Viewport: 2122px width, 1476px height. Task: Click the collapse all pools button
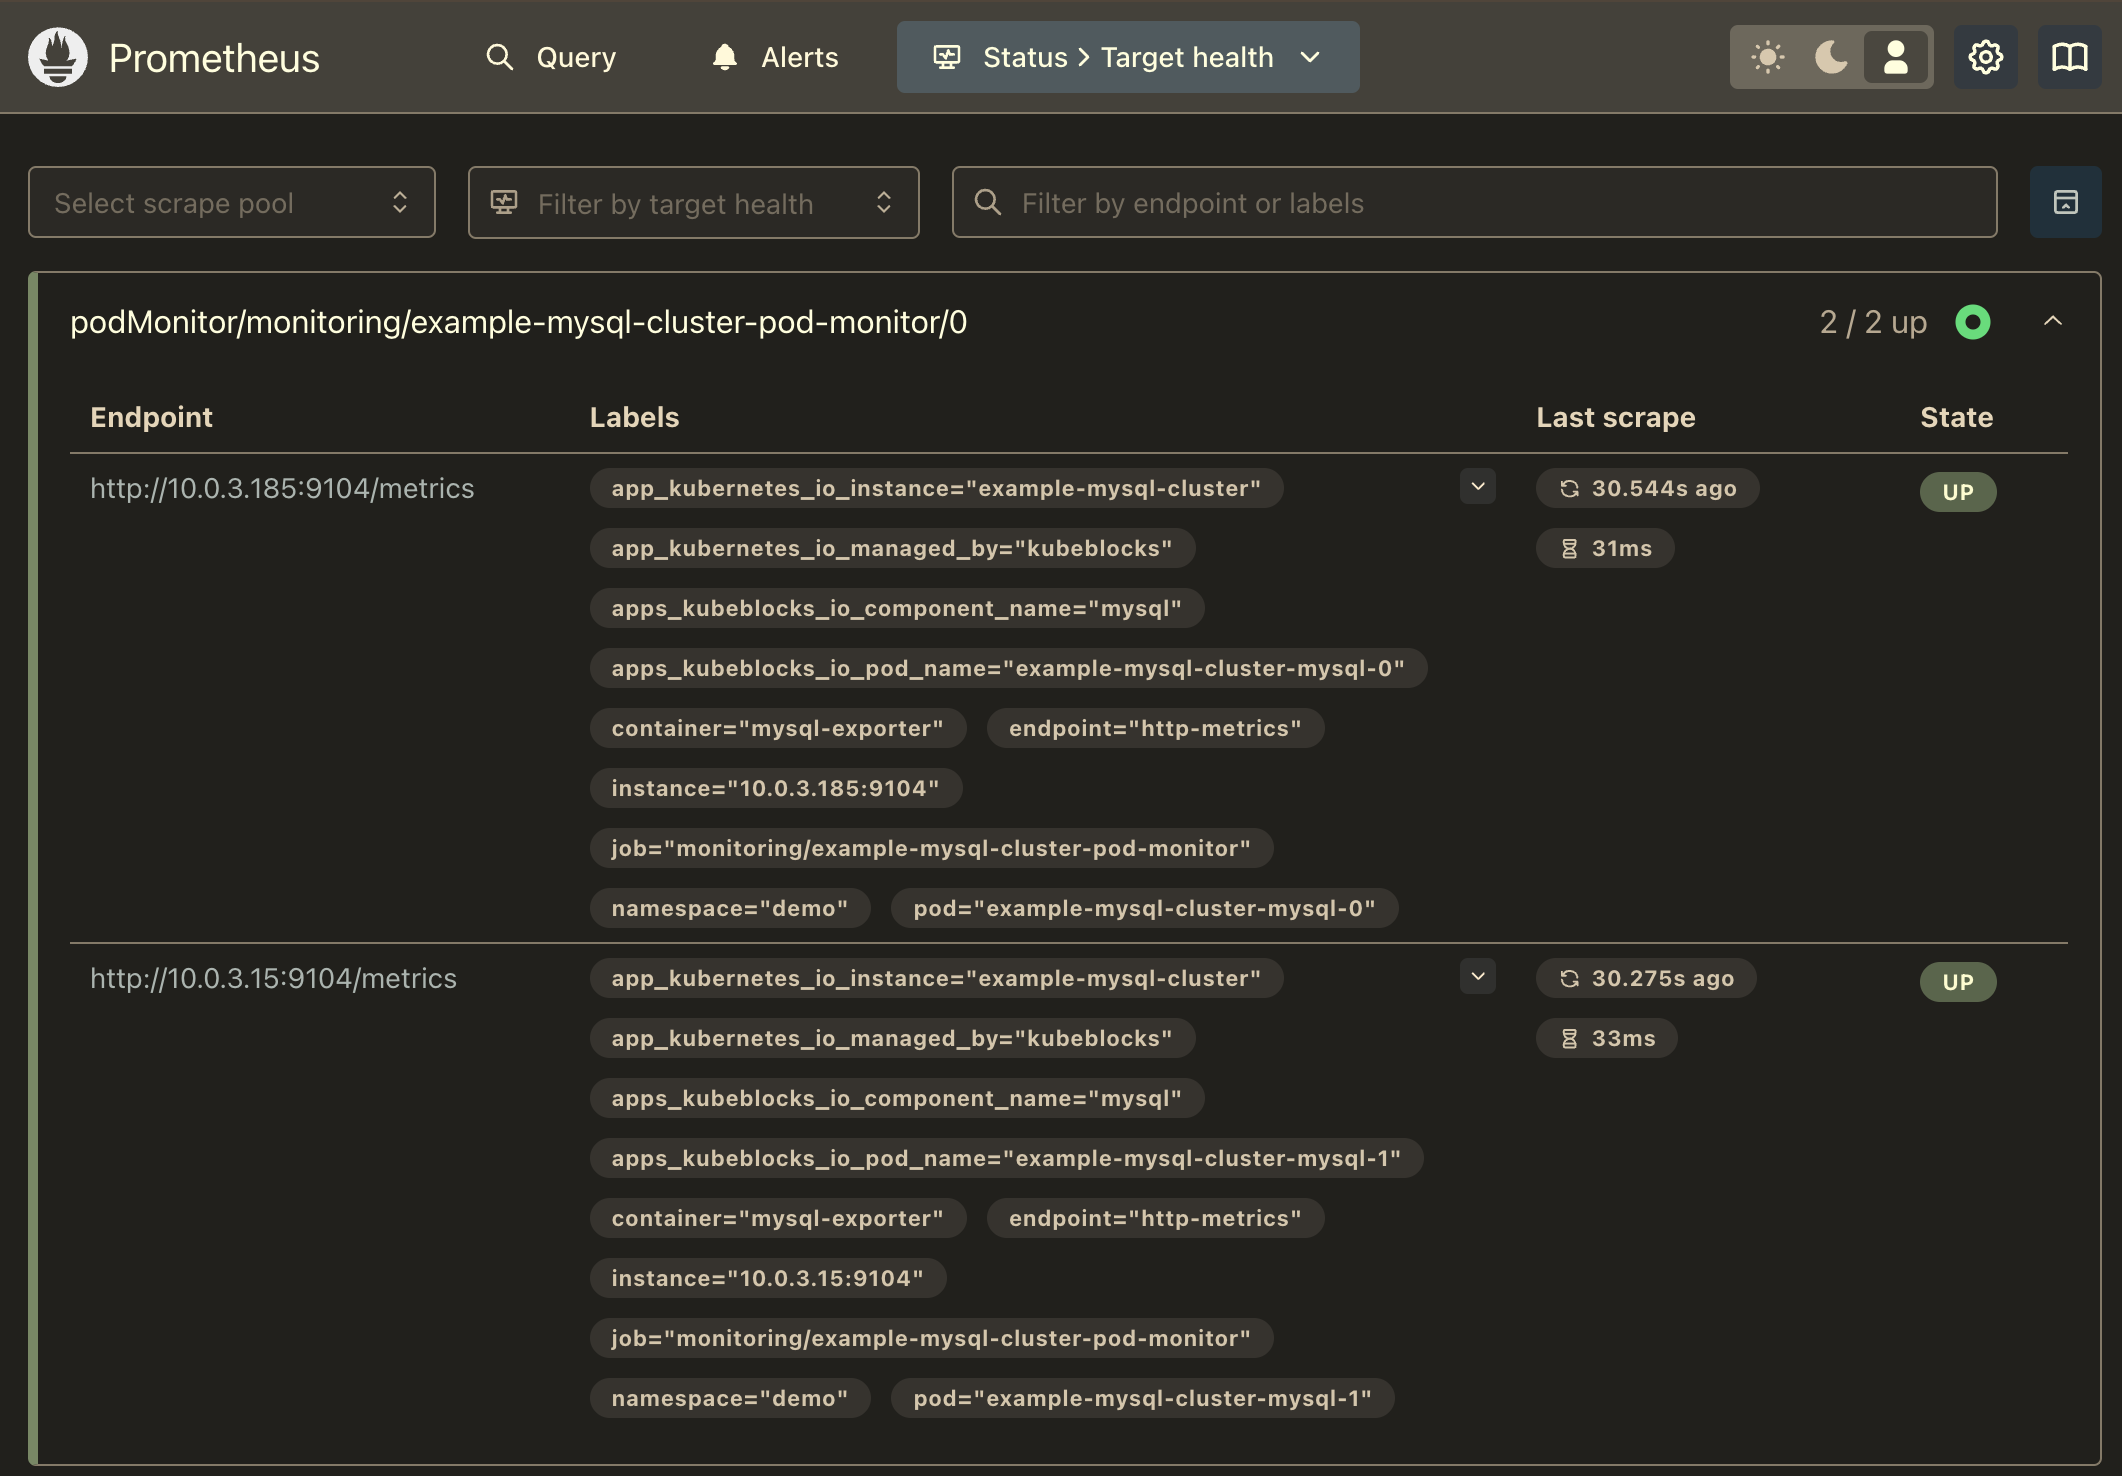pos(2065,202)
